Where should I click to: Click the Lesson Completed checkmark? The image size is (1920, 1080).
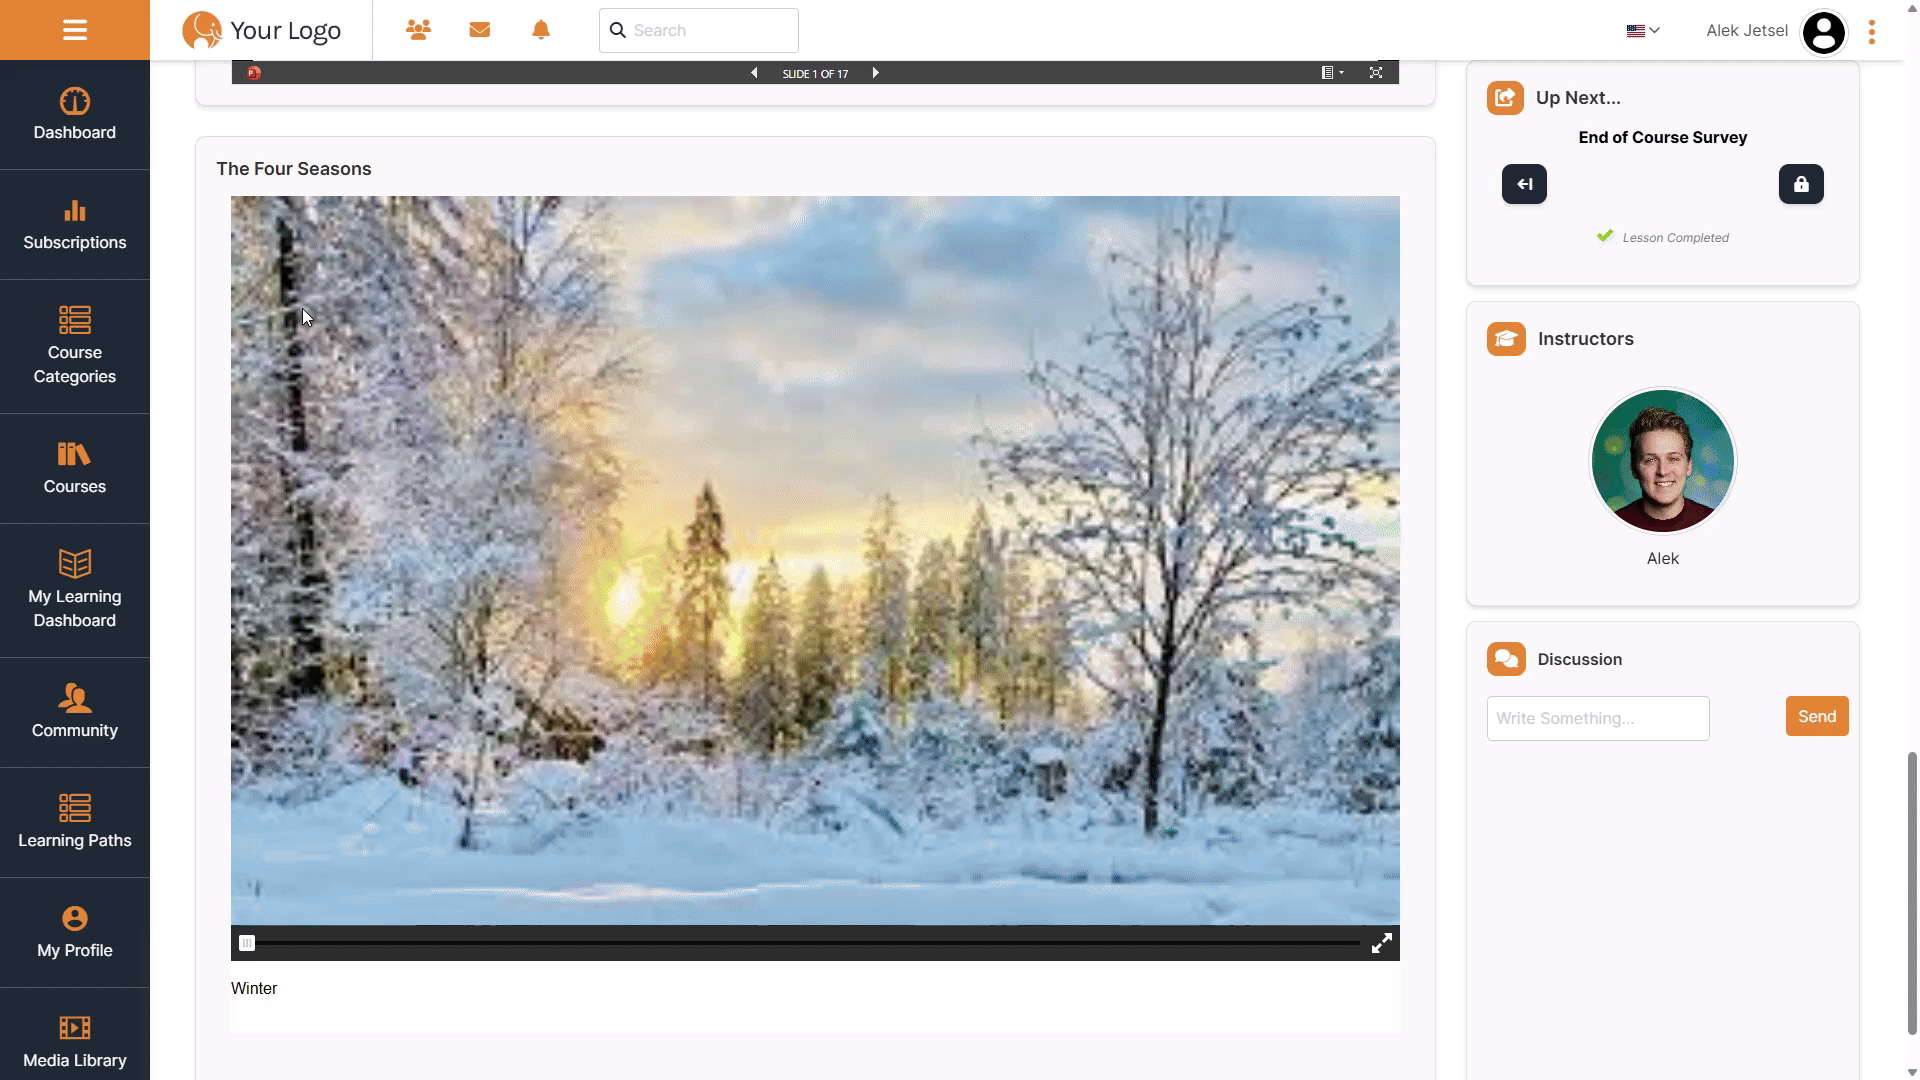pos(1605,236)
